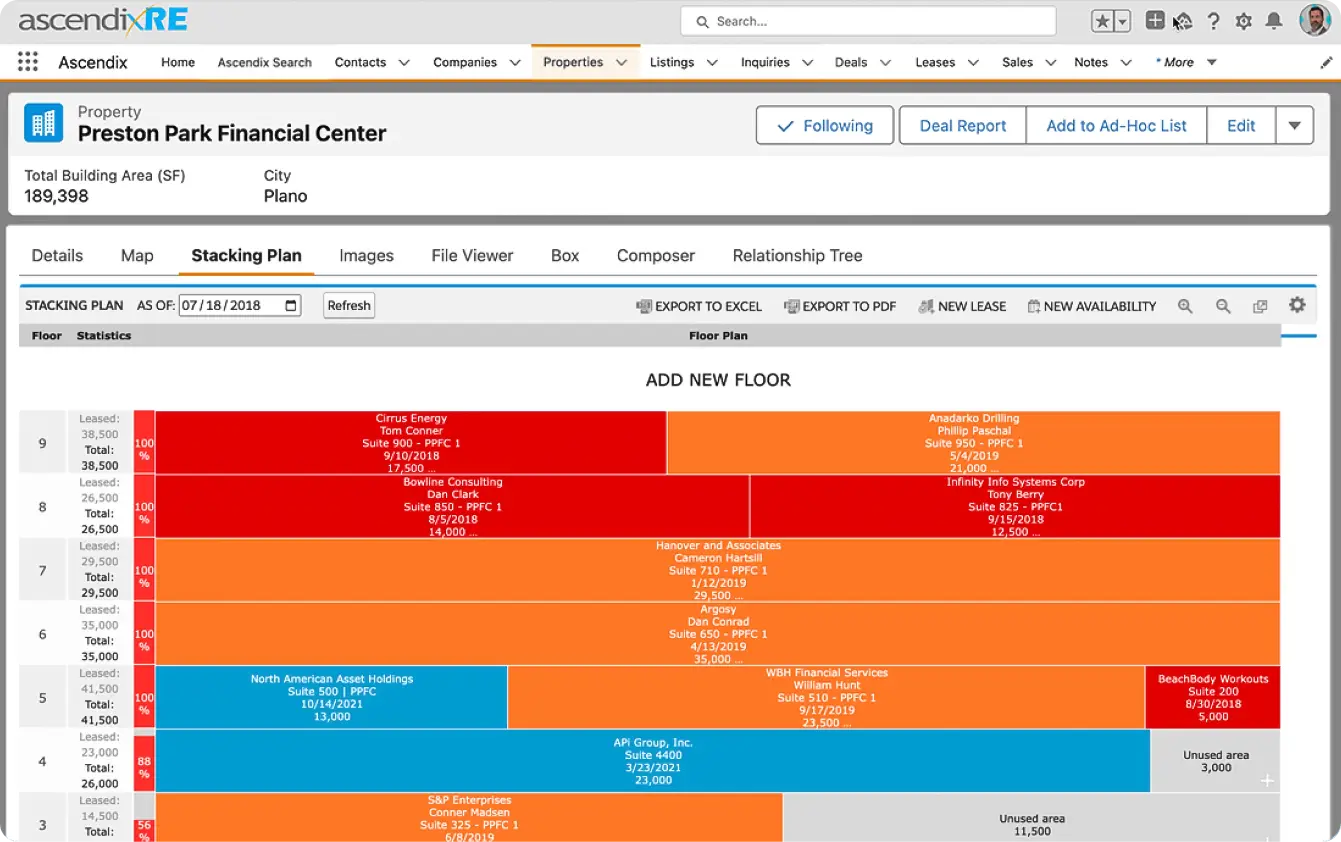Open the File Viewer tab
Image resolution: width=1341 pixels, height=842 pixels.
[472, 255]
